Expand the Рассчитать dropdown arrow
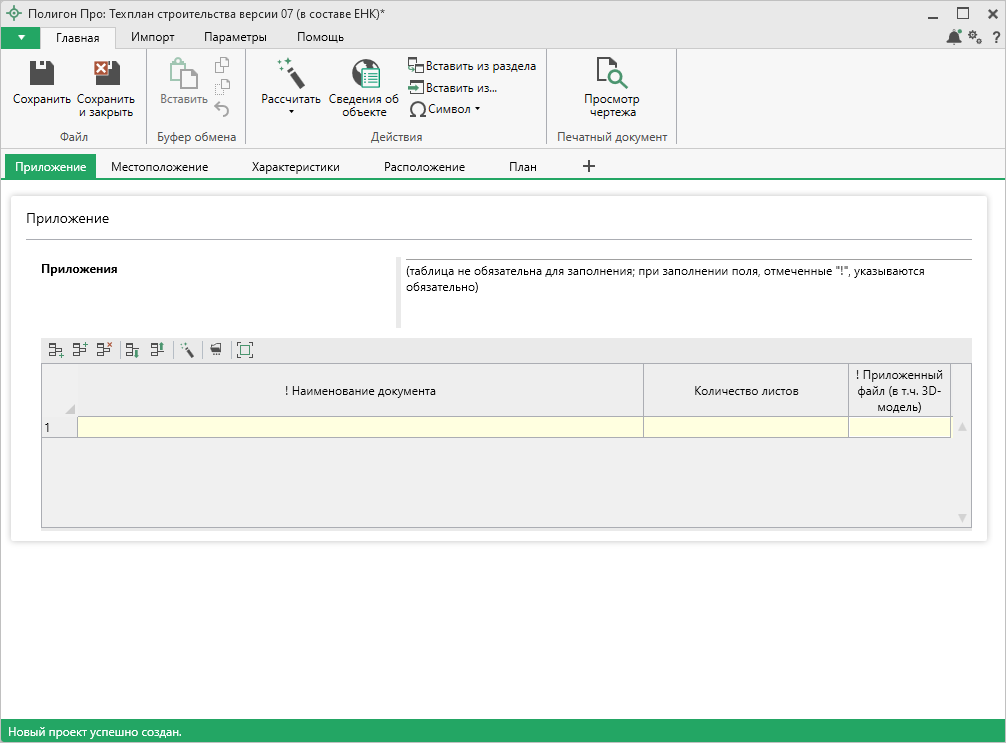Screen dimensions: 1006x743 click(x=291, y=112)
